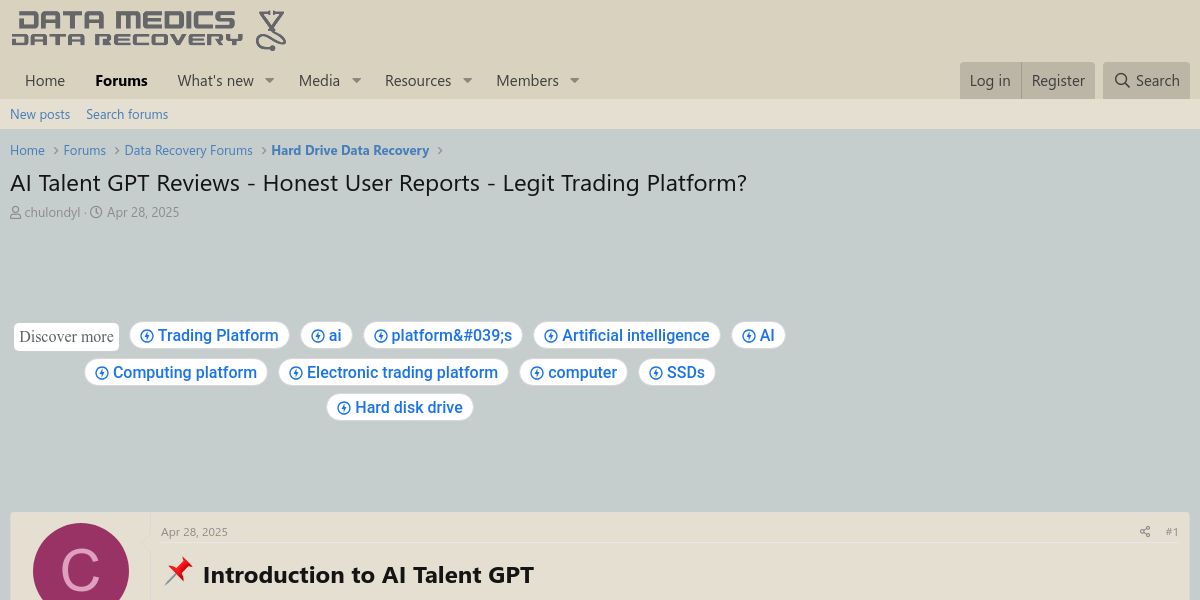The width and height of the screenshot is (1200, 600).
Task: Expand the Media dropdown arrow
Action: click(x=356, y=81)
